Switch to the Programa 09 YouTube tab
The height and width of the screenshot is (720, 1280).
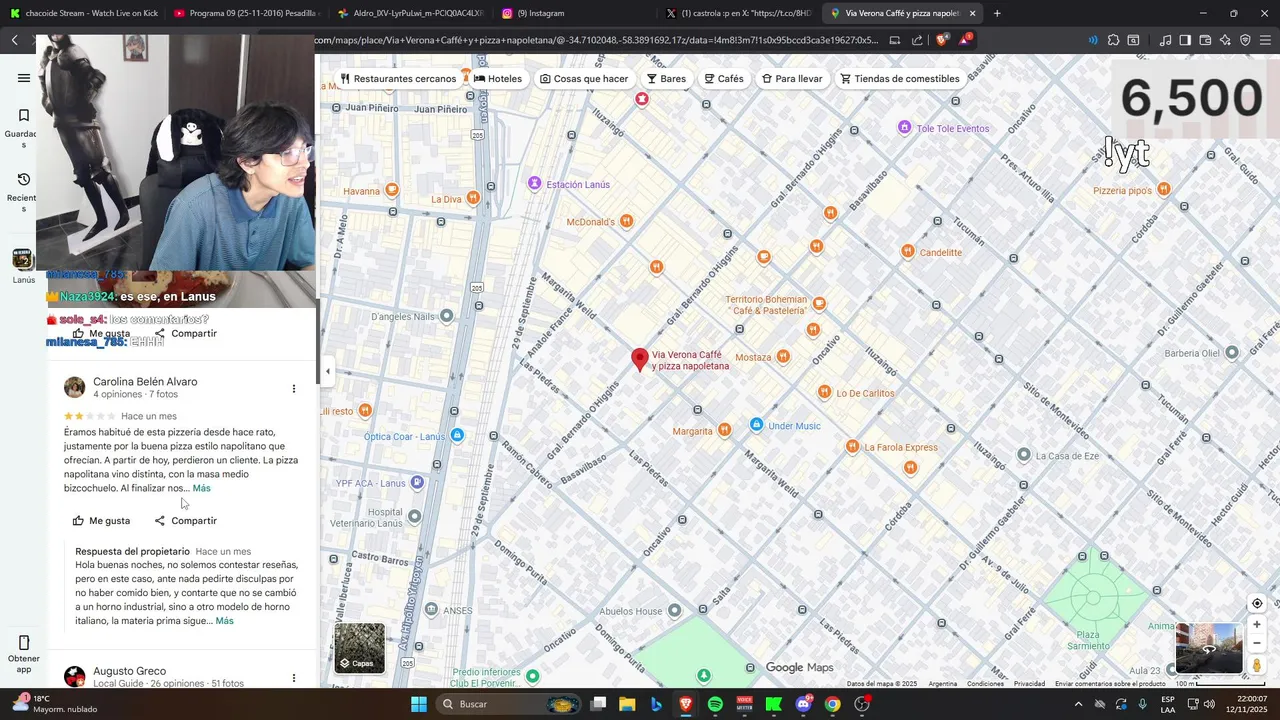point(246,13)
